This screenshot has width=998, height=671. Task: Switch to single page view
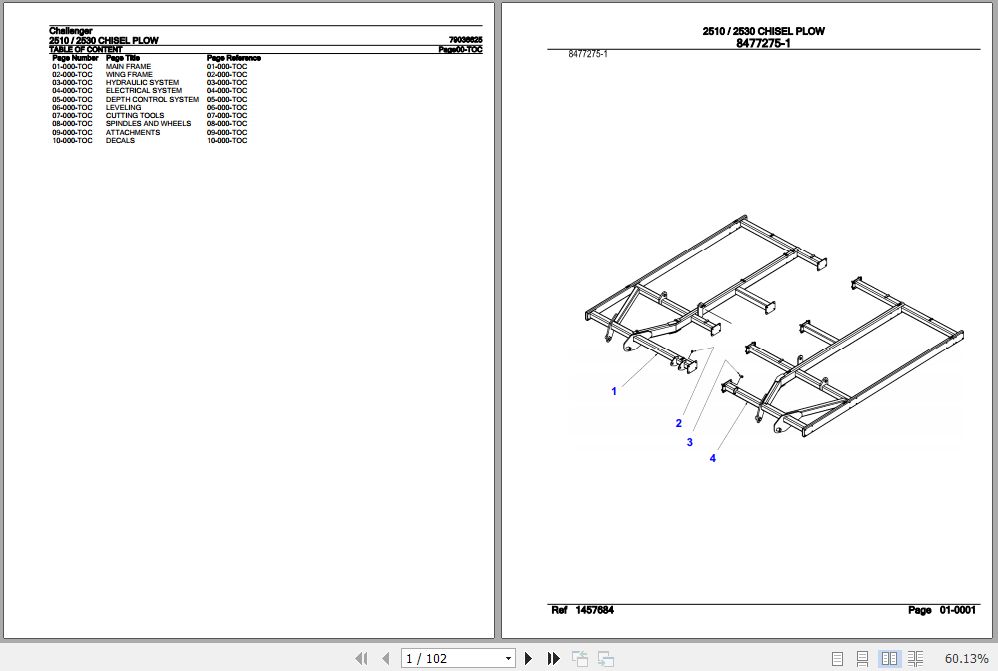point(836,658)
